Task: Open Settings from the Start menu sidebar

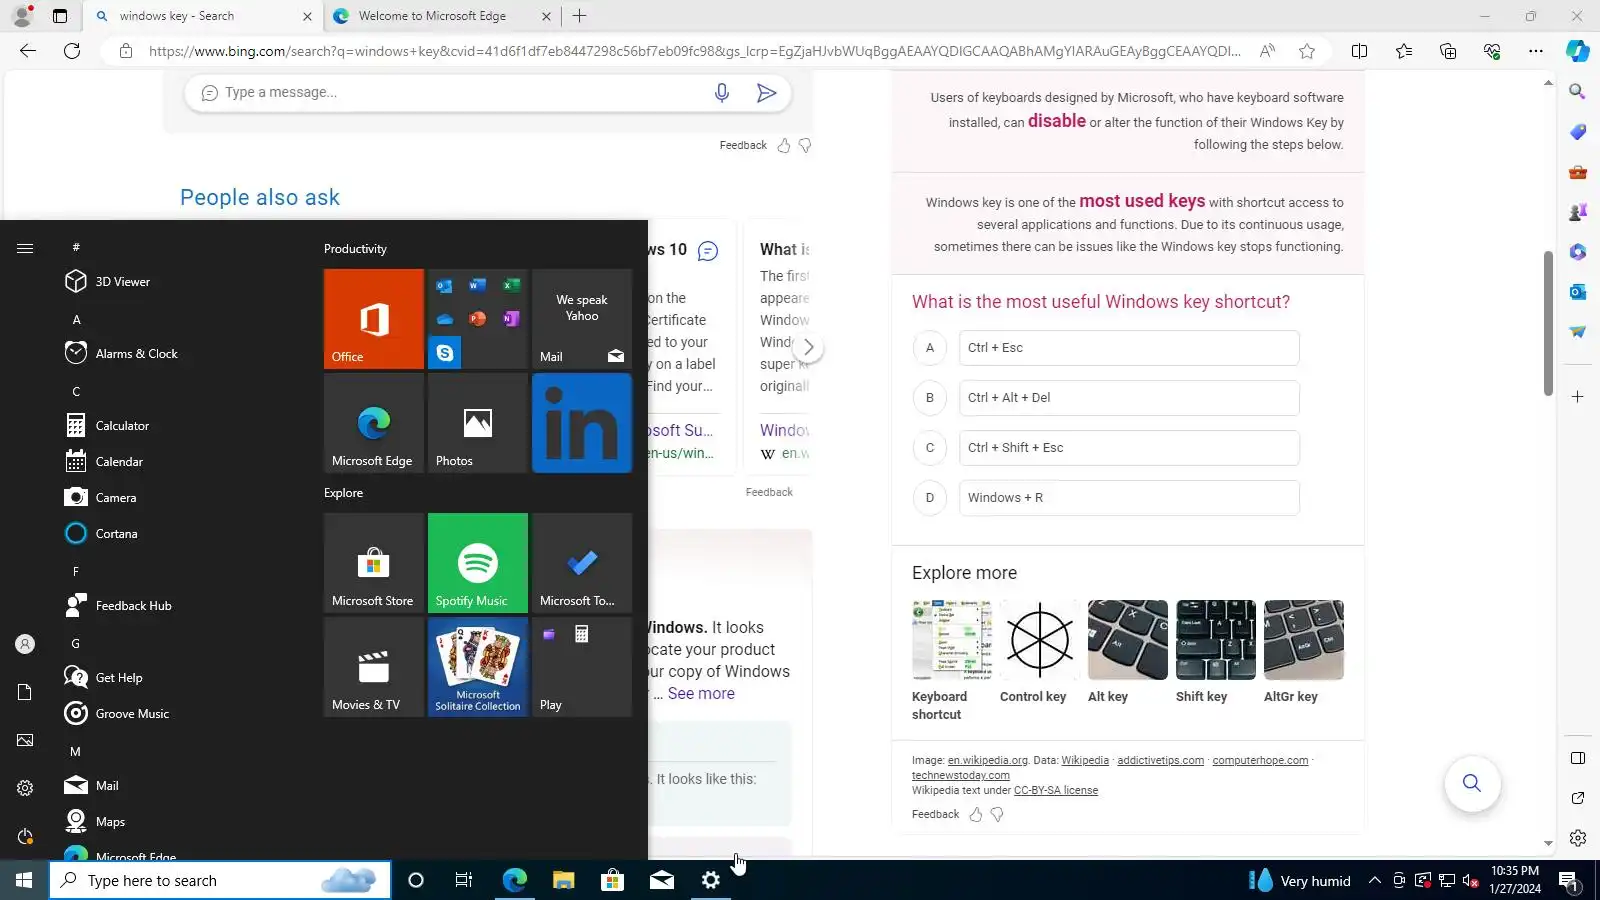Action: point(25,788)
